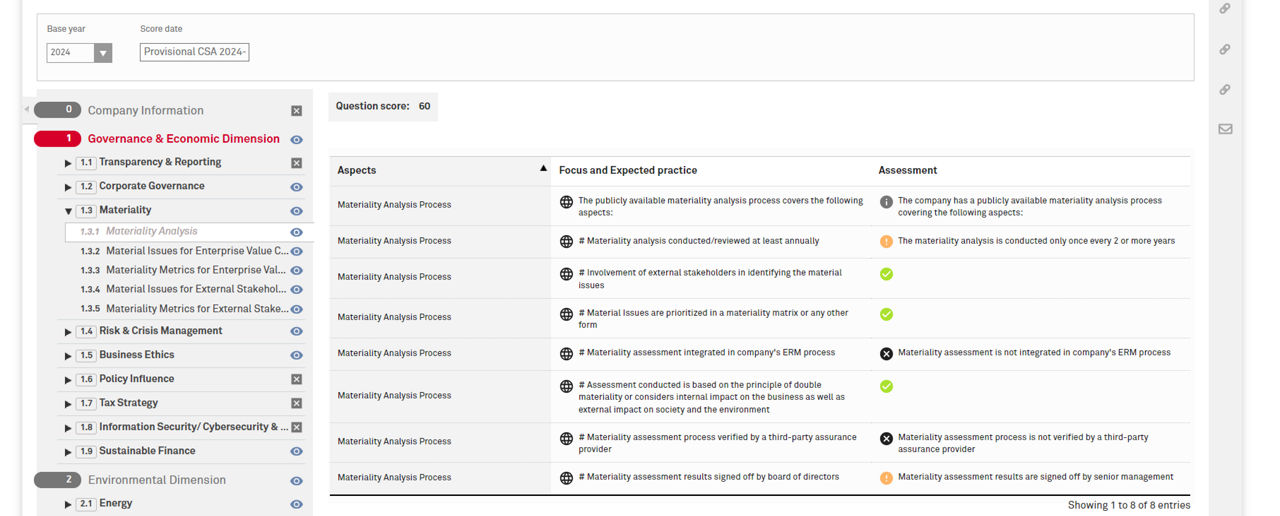Viewport: 1280px width, 516px height.
Task: Open Governance & Economic Dimension heading
Action: 184,139
